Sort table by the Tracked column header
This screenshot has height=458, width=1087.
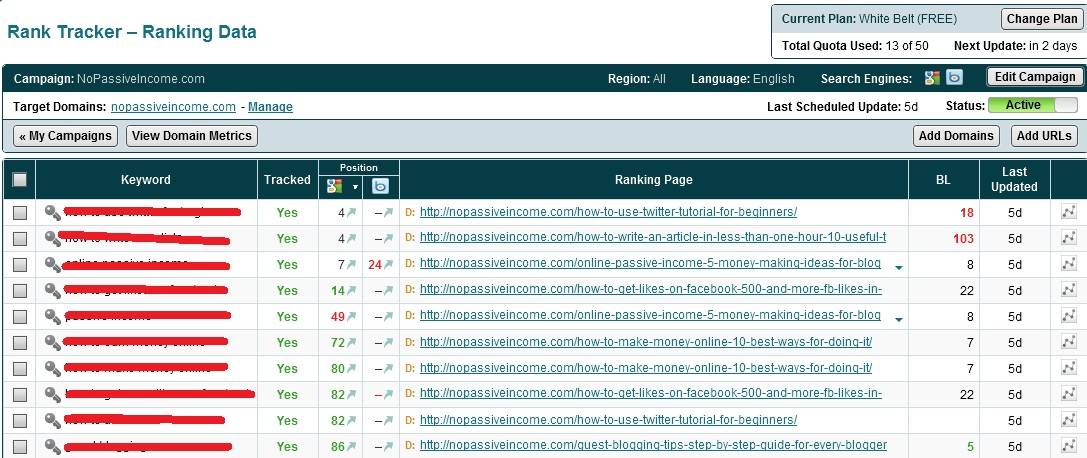pos(287,179)
